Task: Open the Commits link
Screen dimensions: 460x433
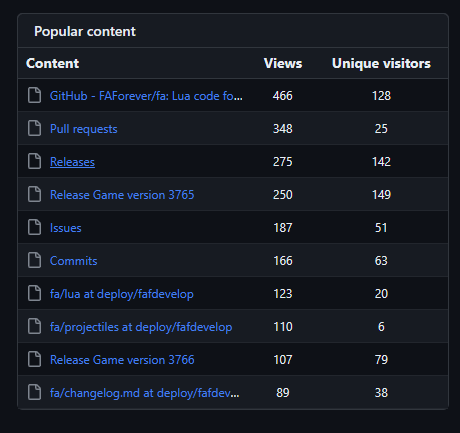Action: 73,261
